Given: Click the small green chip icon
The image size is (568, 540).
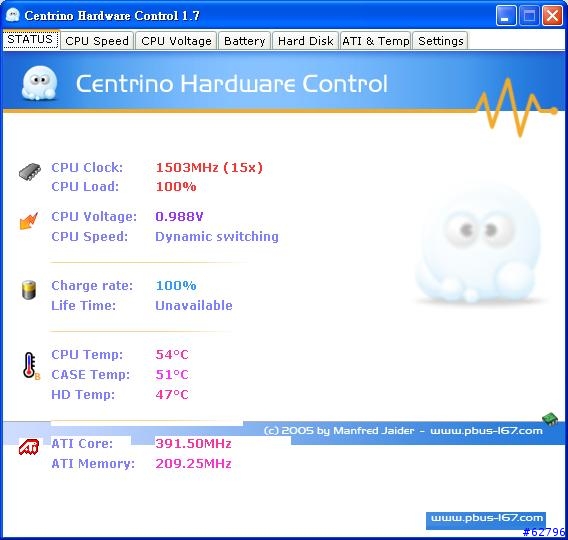Looking at the screenshot, I should (x=550, y=419).
